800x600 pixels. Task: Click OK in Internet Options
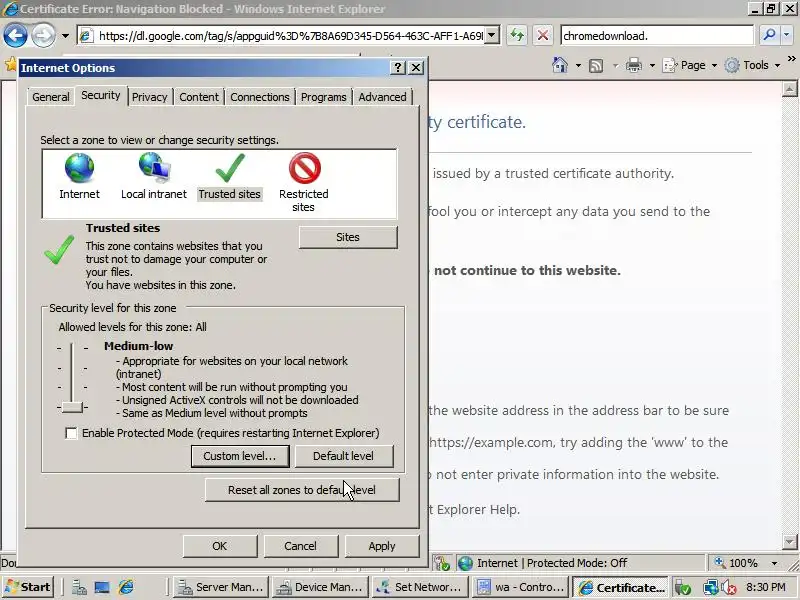[x=220, y=546]
